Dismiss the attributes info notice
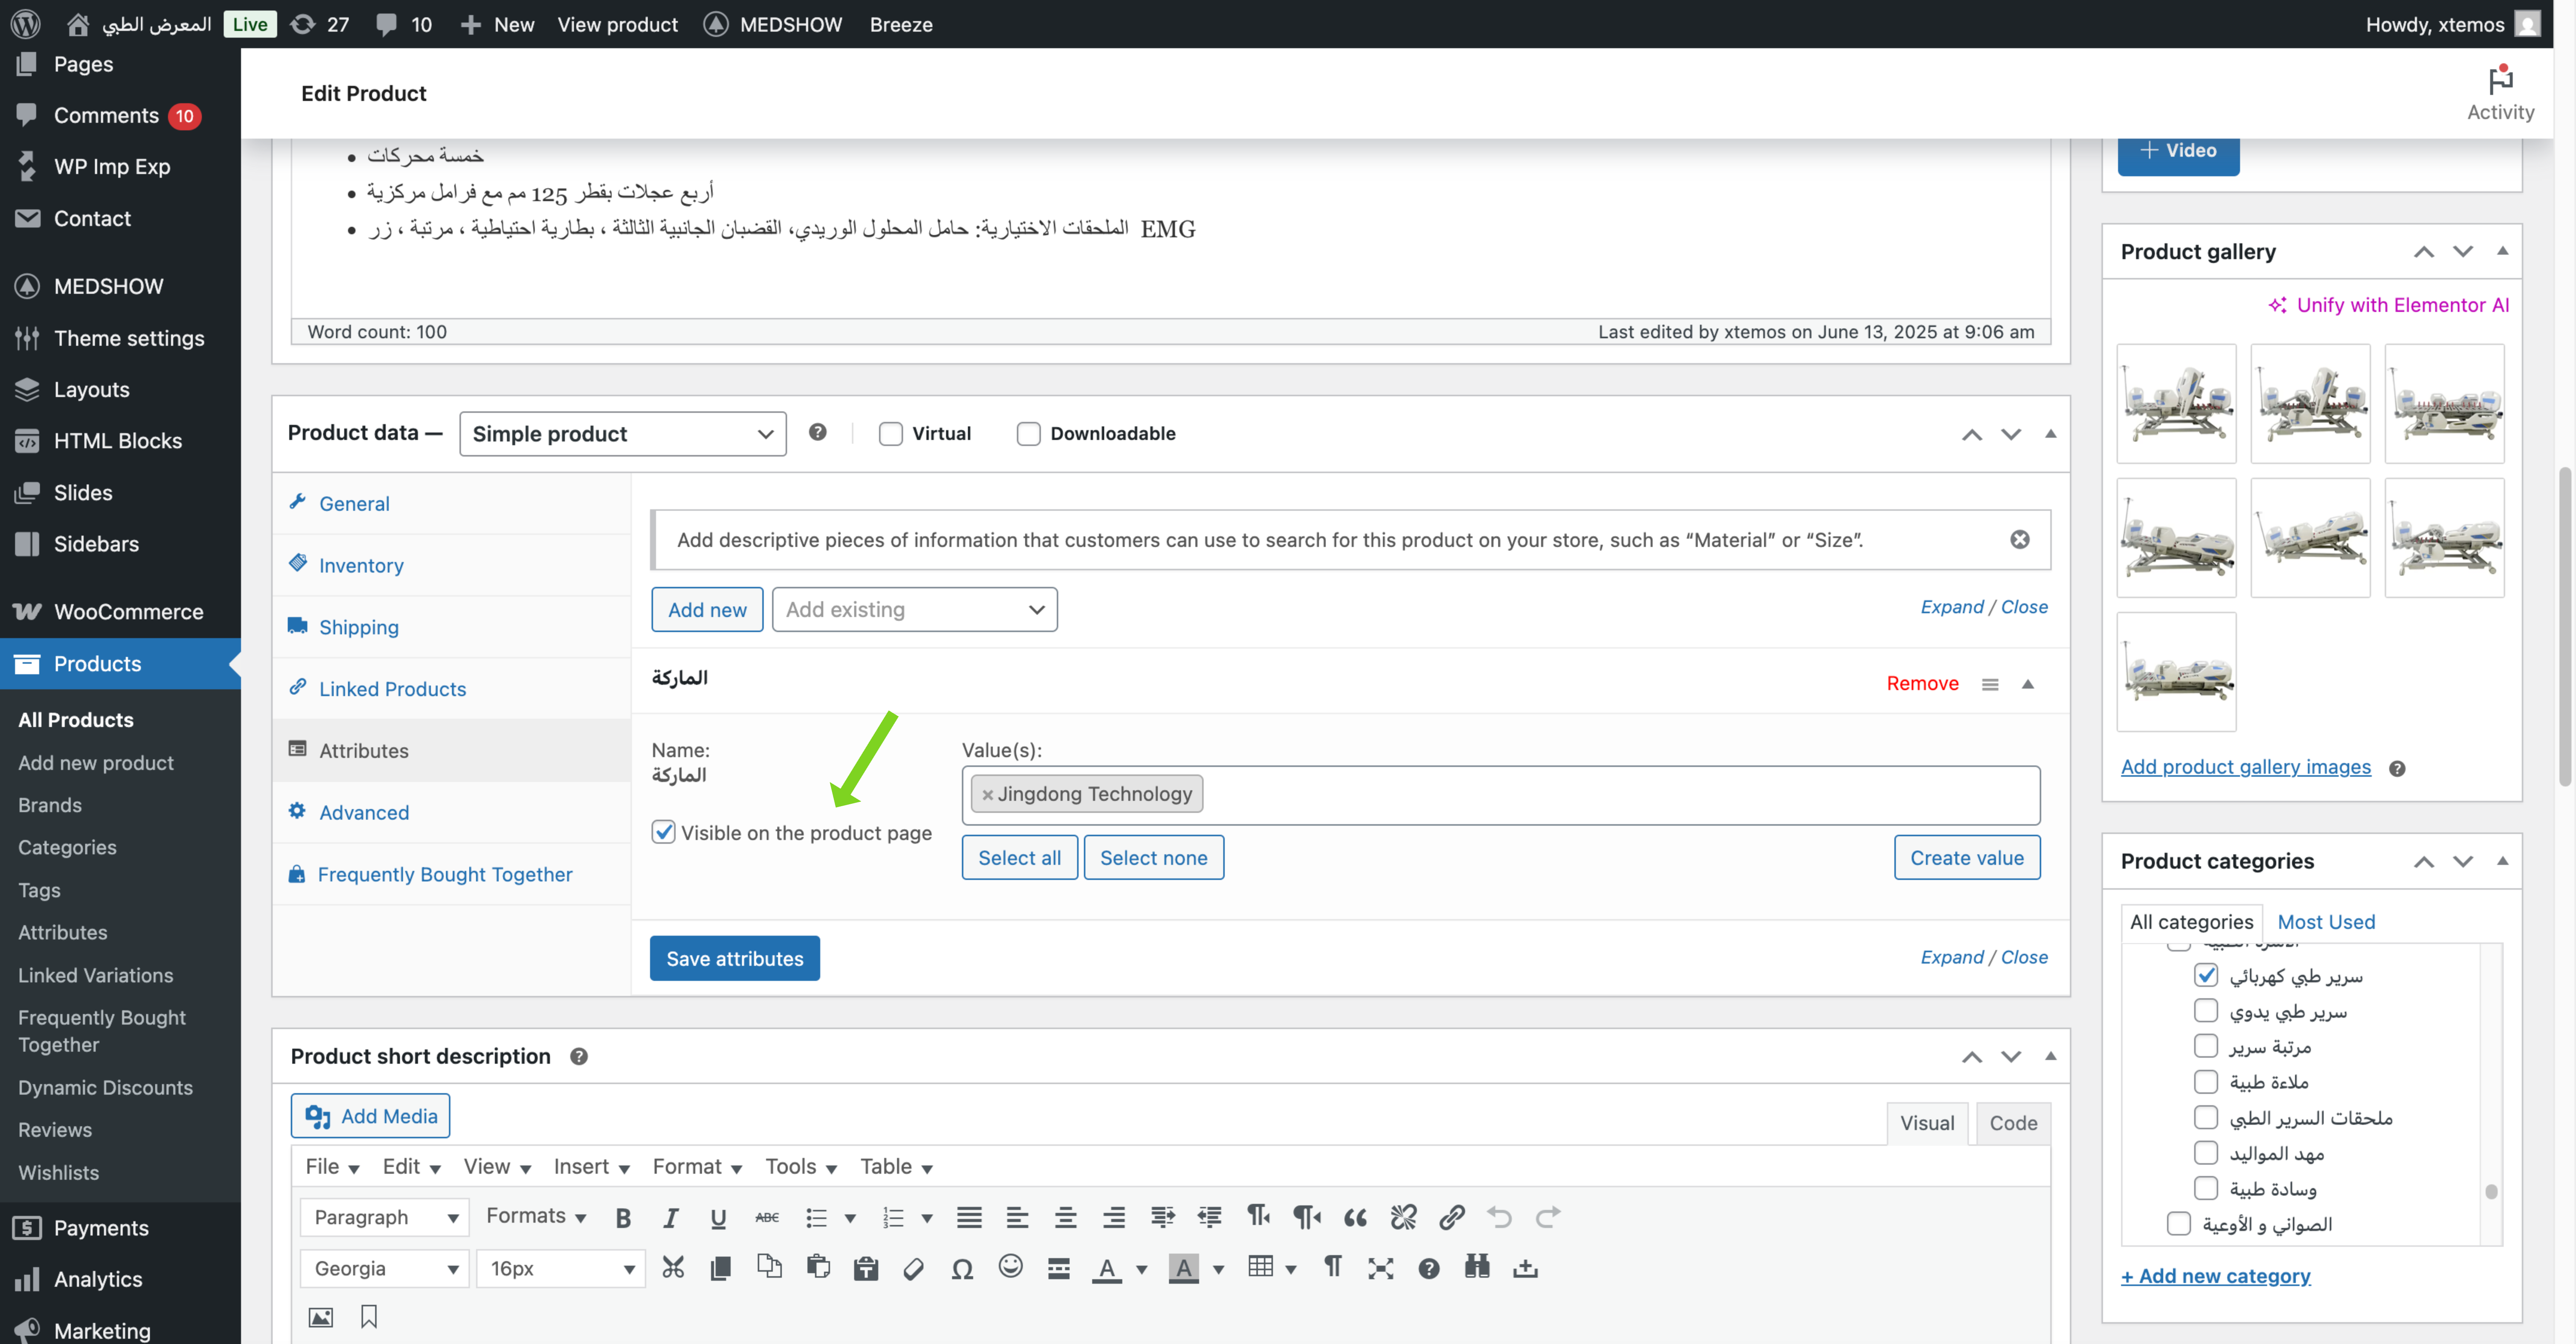Screen dimensions: 2576x1344 (x=2020, y=540)
